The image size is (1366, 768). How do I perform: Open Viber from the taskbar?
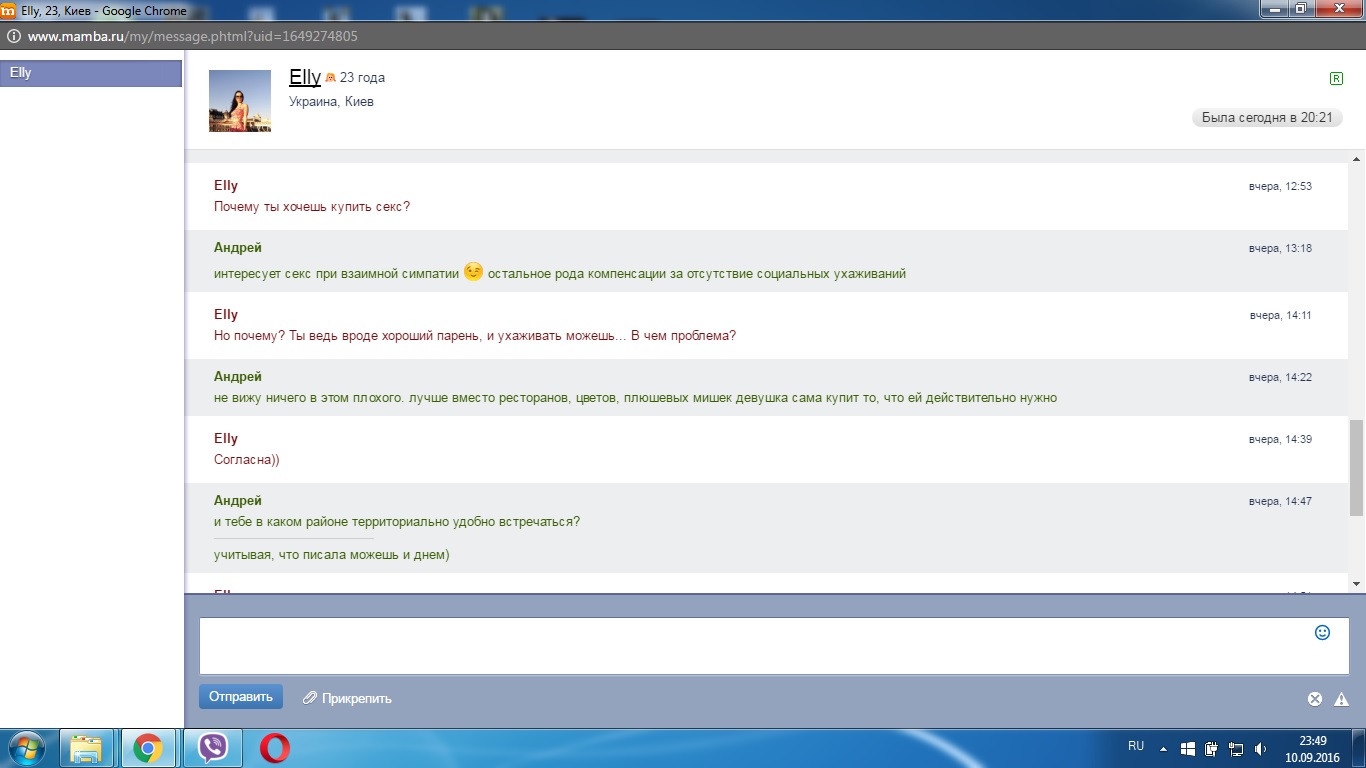click(x=213, y=748)
